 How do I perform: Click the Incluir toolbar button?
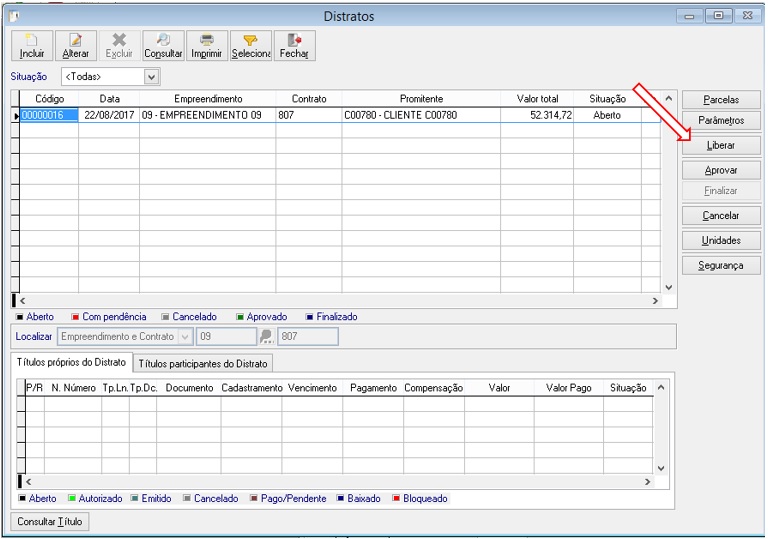click(32, 46)
